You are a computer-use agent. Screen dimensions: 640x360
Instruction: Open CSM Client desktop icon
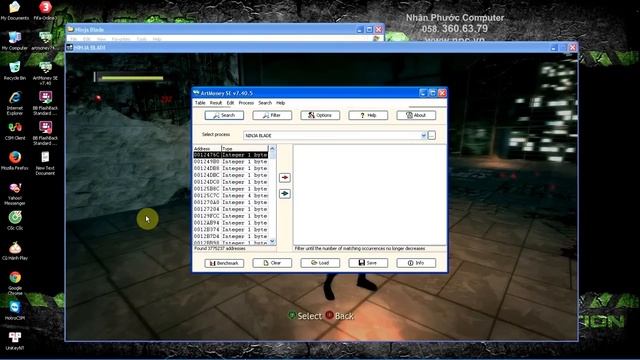[x=15, y=131]
